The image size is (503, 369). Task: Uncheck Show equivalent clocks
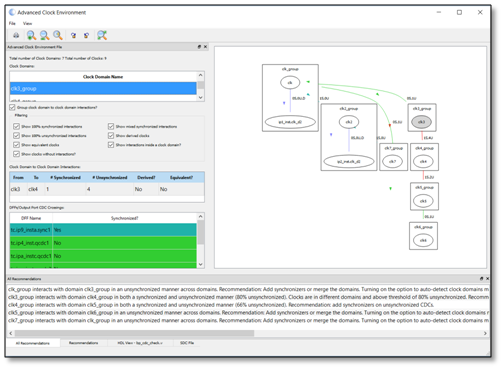click(16, 145)
